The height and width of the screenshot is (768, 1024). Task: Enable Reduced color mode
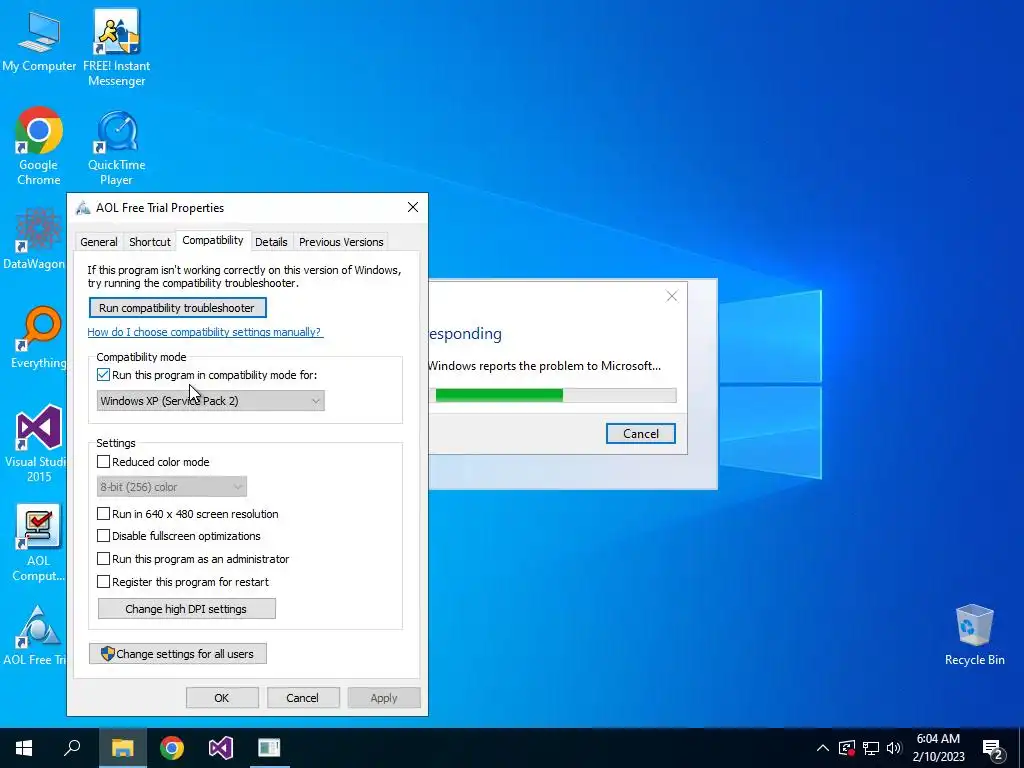pyautogui.click(x=103, y=462)
